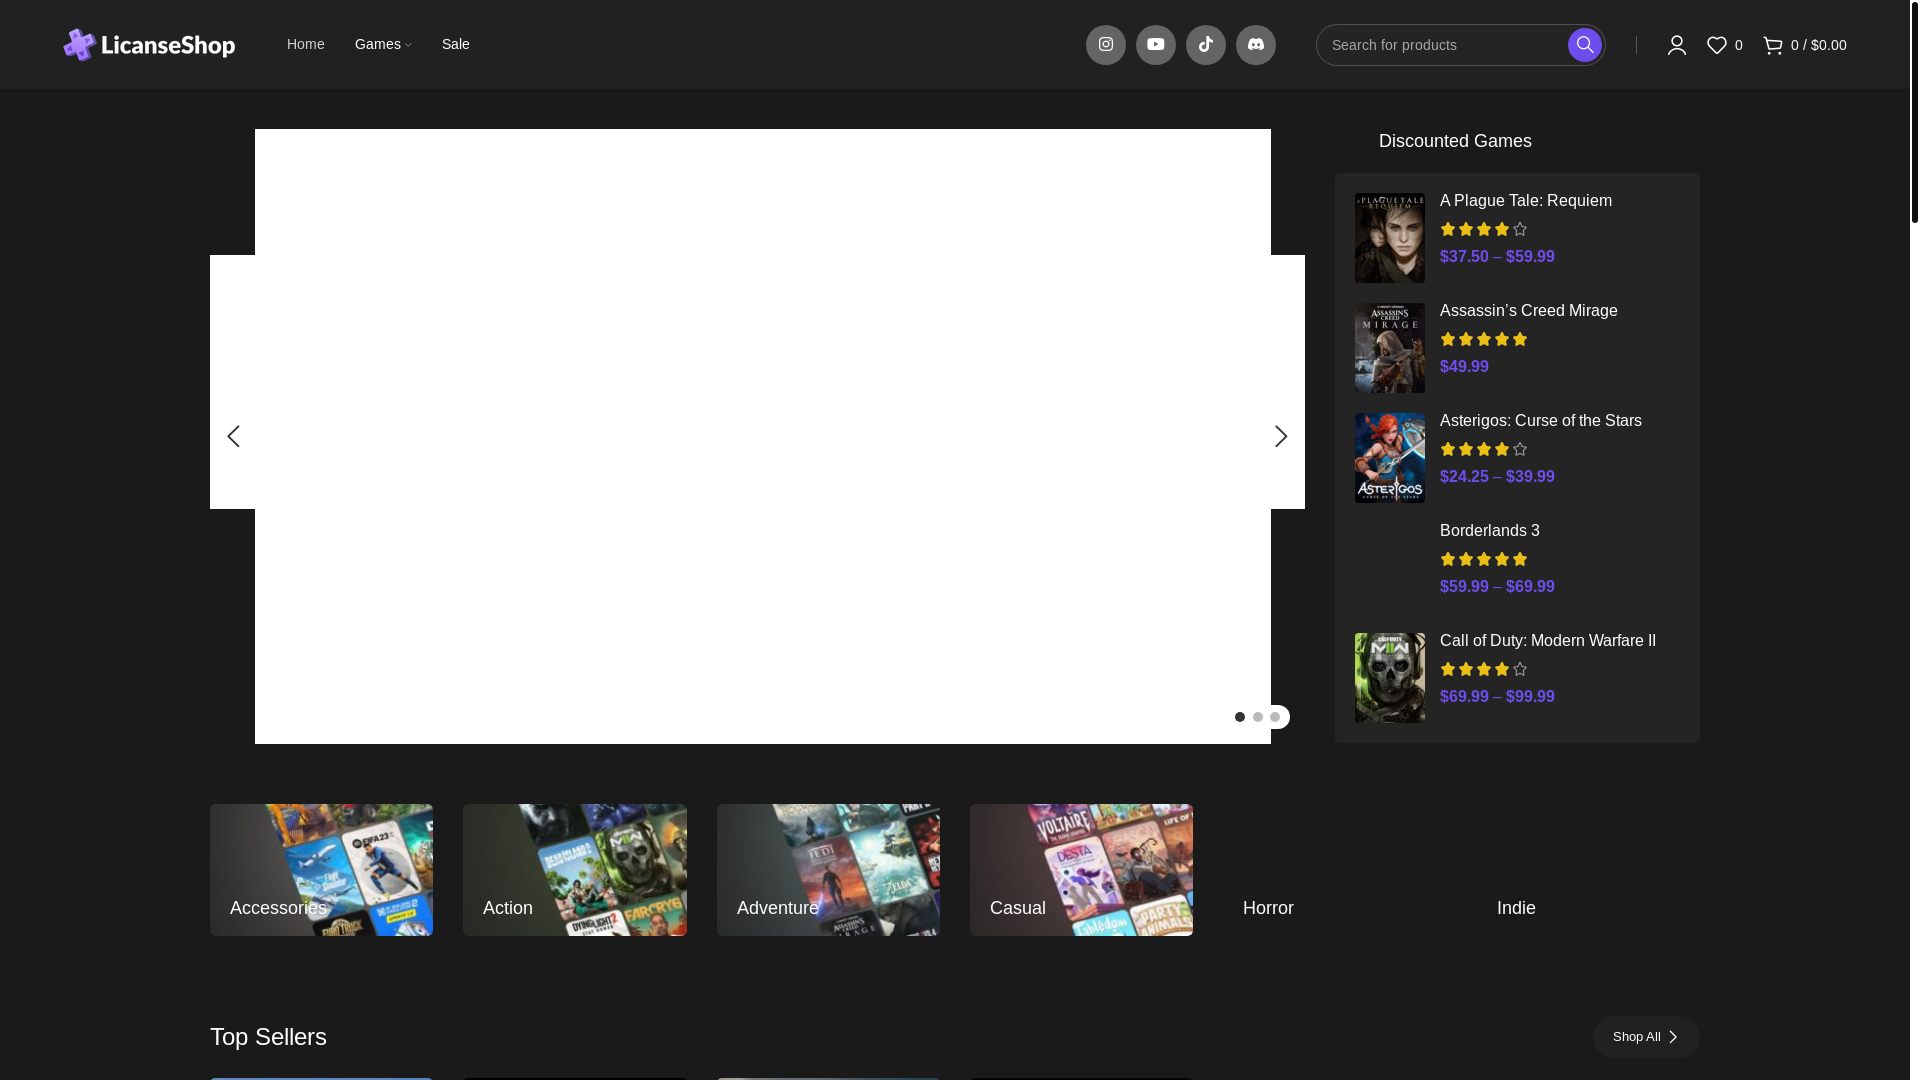Viewport: 1920px width, 1080px height.
Task: Select the first slider dot
Action: click(x=1240, y=717)
